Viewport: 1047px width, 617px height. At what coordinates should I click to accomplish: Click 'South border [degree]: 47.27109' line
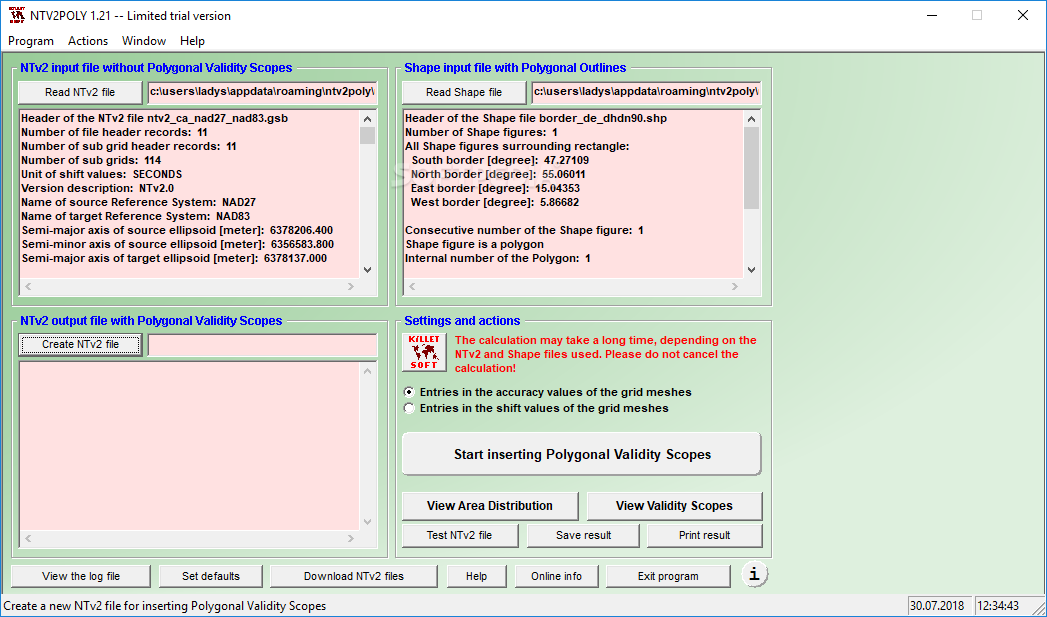tap(500, 160)
